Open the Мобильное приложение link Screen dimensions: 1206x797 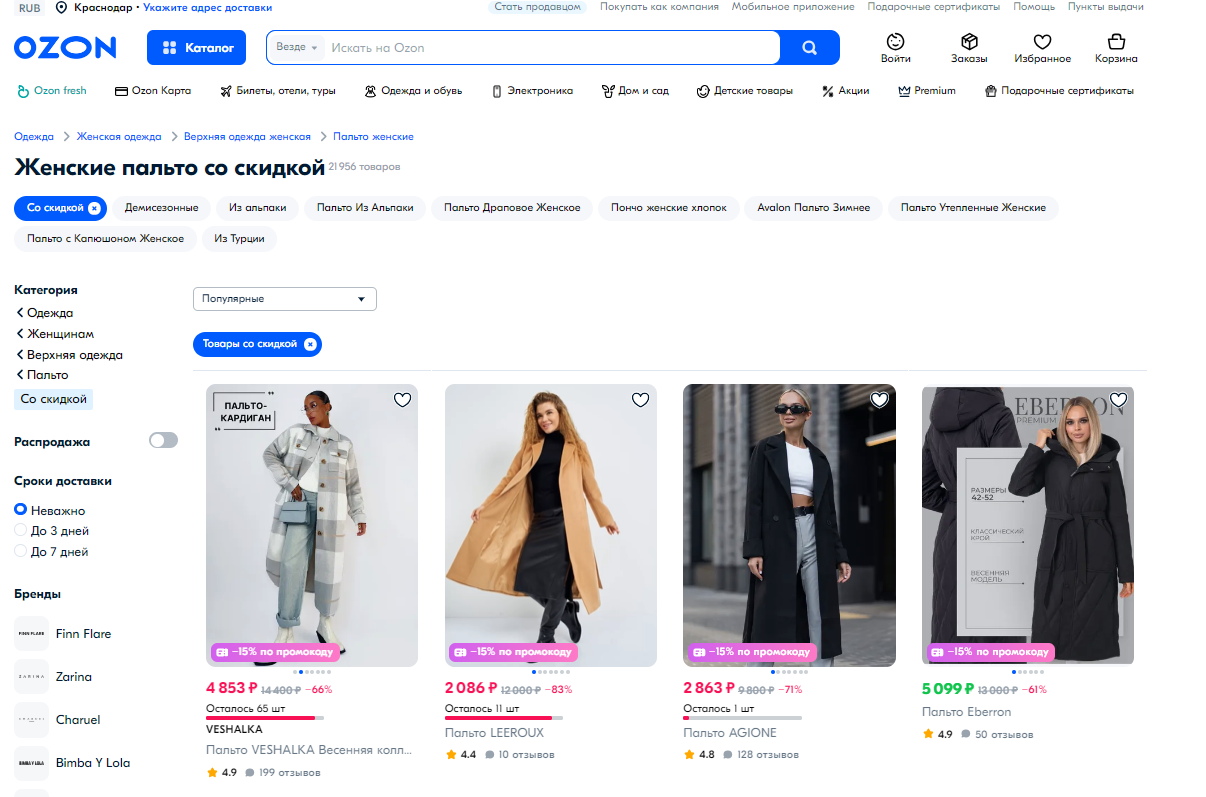click(793, 7)
